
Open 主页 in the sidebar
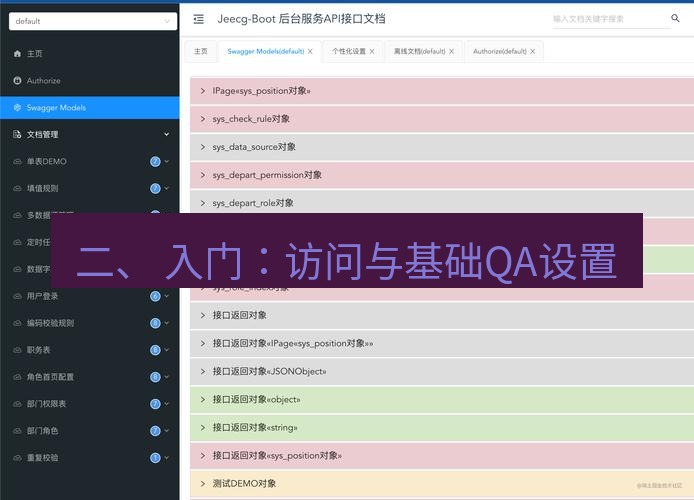pyautogui.click(x=90, y=54)
